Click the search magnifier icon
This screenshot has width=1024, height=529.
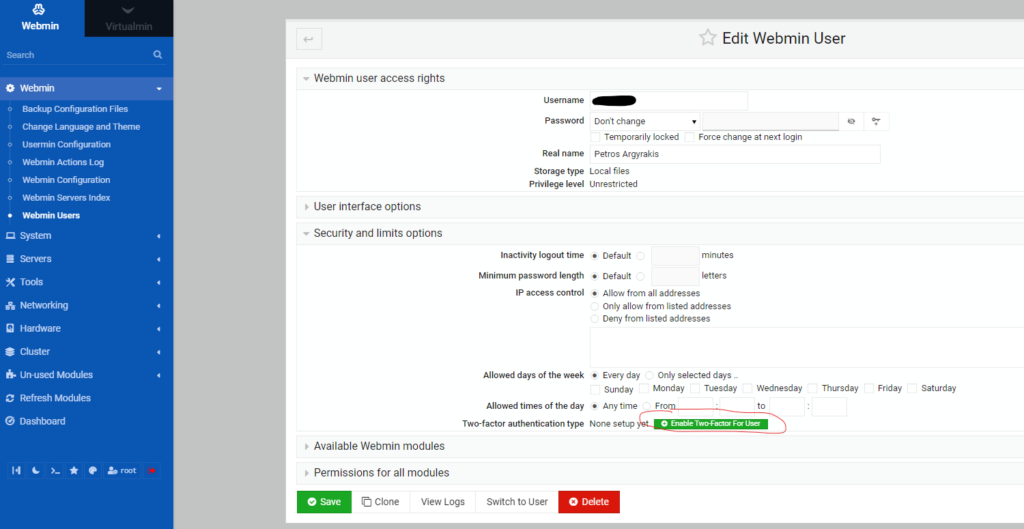tap(157, 55)
